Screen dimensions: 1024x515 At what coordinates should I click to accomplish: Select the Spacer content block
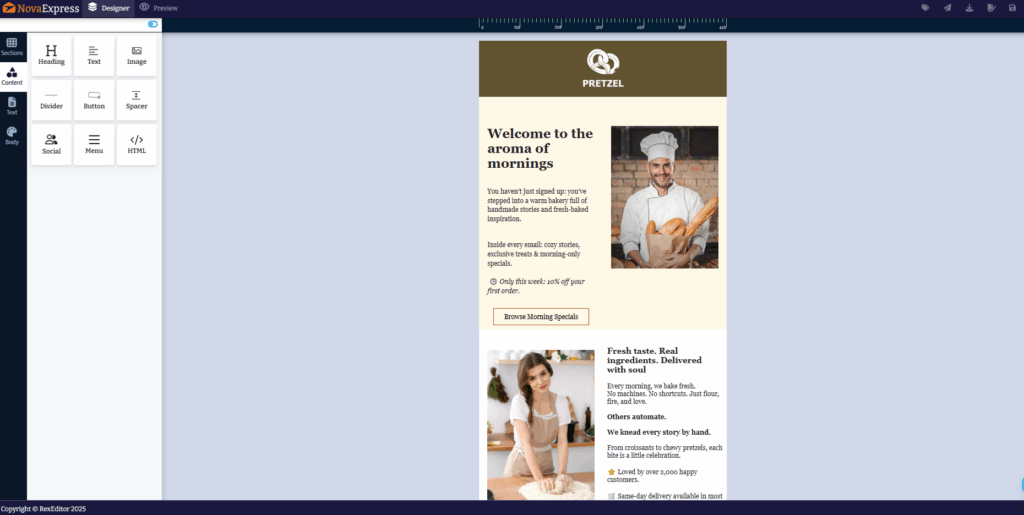point(136,100)
